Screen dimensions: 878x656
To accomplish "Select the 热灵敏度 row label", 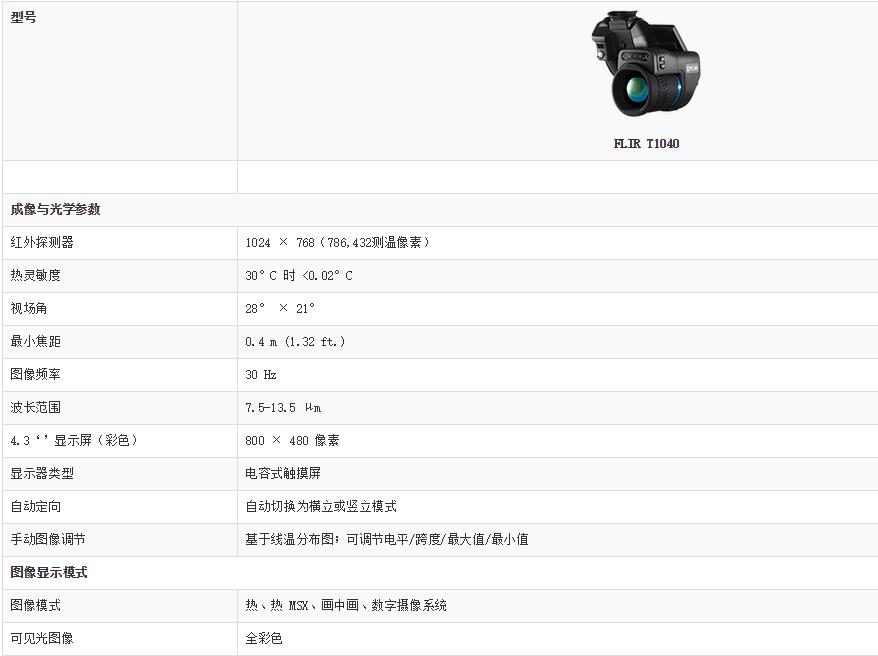I will coord(36,275).
